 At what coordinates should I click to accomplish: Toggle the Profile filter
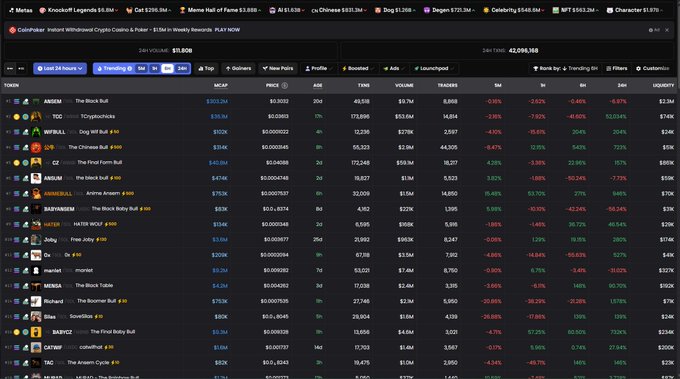318,69
